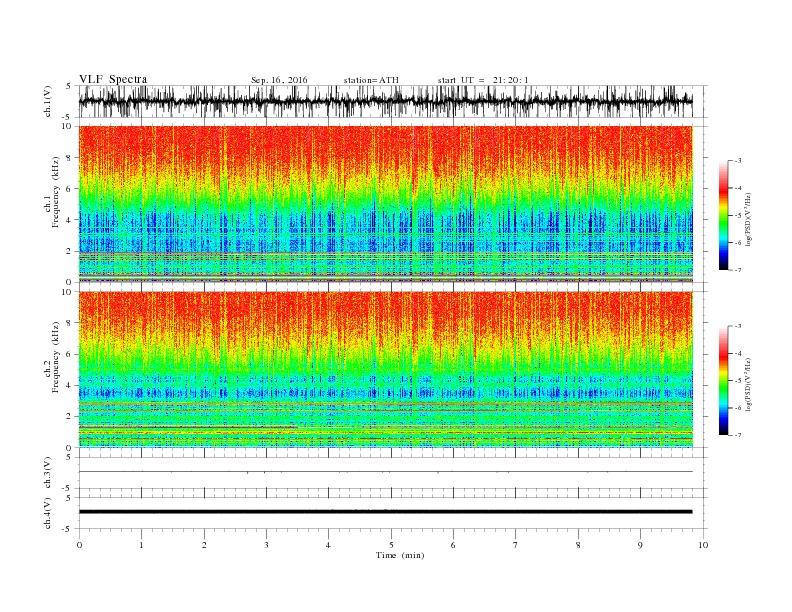This screenshot has height=612, width=792.
Task: Click the "4" kHz tick on ch.2 frequency axis
Action: pyautogui.click(x=70, y=385)
